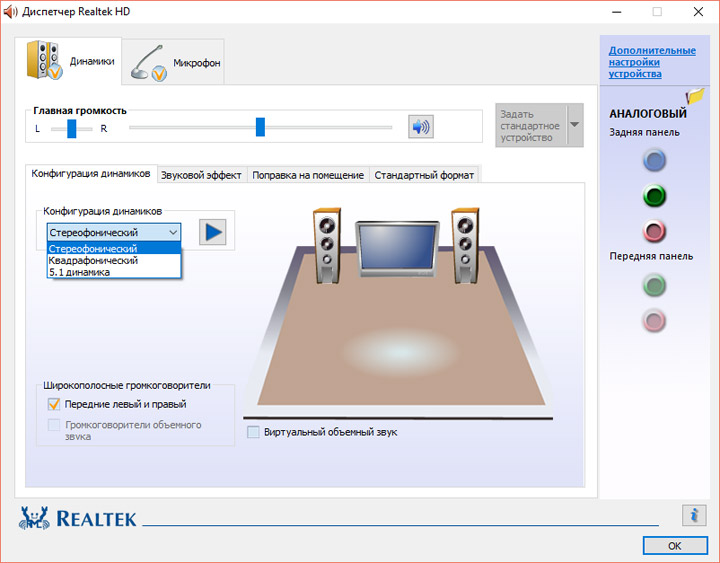Click the monitor in the room preview
This screenshot has height=563, width=720.
[398, 248]
